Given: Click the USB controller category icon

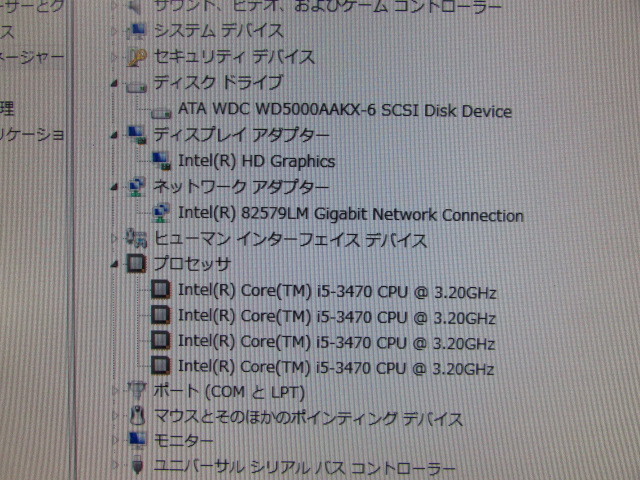Looking at the screenshot, I should (138, 466).
